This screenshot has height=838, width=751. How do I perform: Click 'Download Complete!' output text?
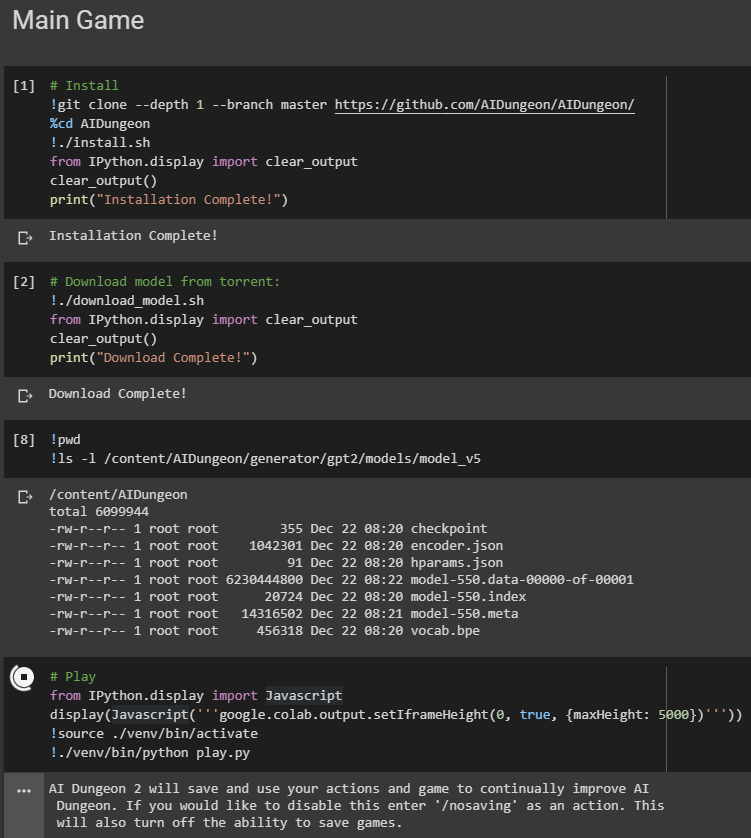coord(118,394)
